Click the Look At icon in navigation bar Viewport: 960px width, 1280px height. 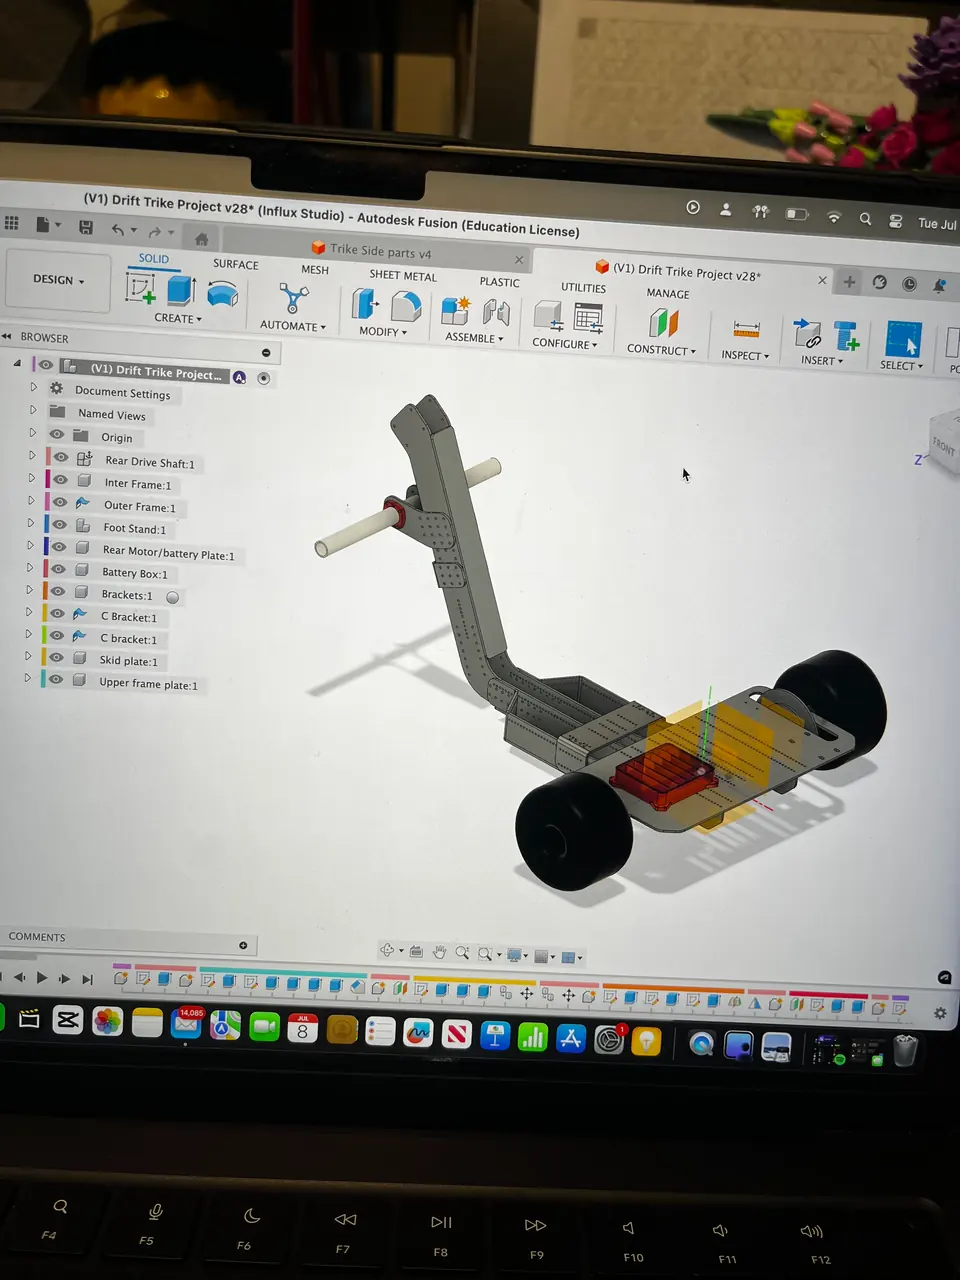click(416, 951)
